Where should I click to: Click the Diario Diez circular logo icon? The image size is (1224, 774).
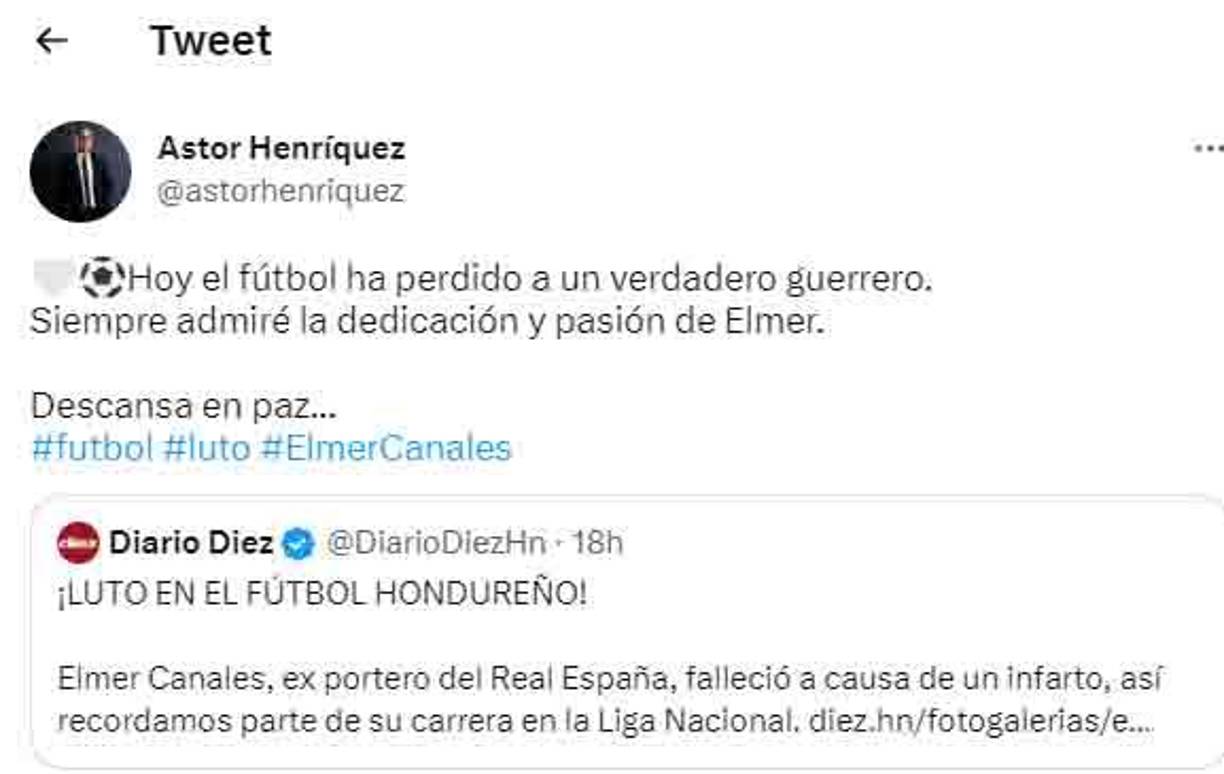pos(80,538)
